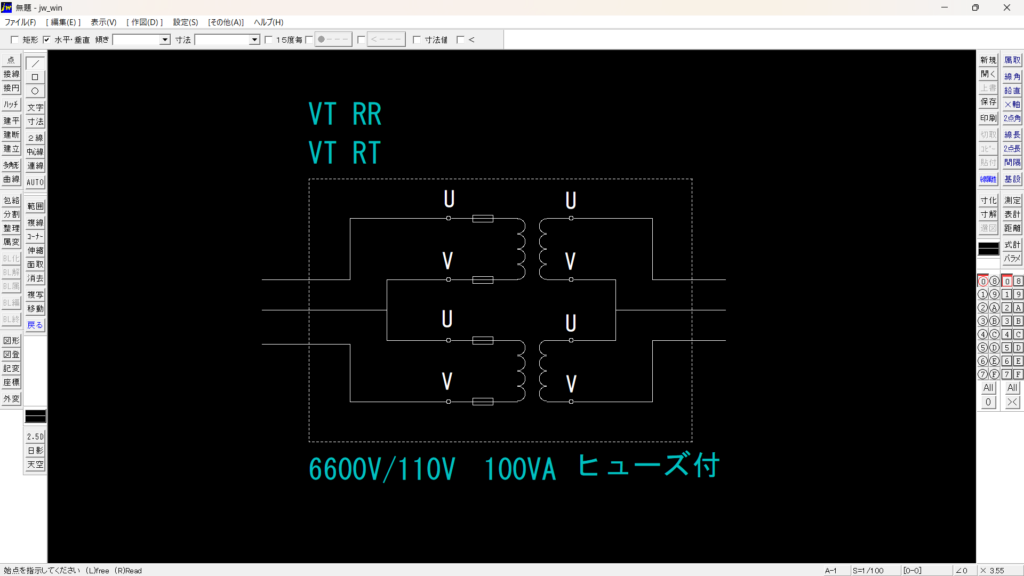Open the ファイル(F) menu
Screen dimensions: 1024x576
point(20,22)
